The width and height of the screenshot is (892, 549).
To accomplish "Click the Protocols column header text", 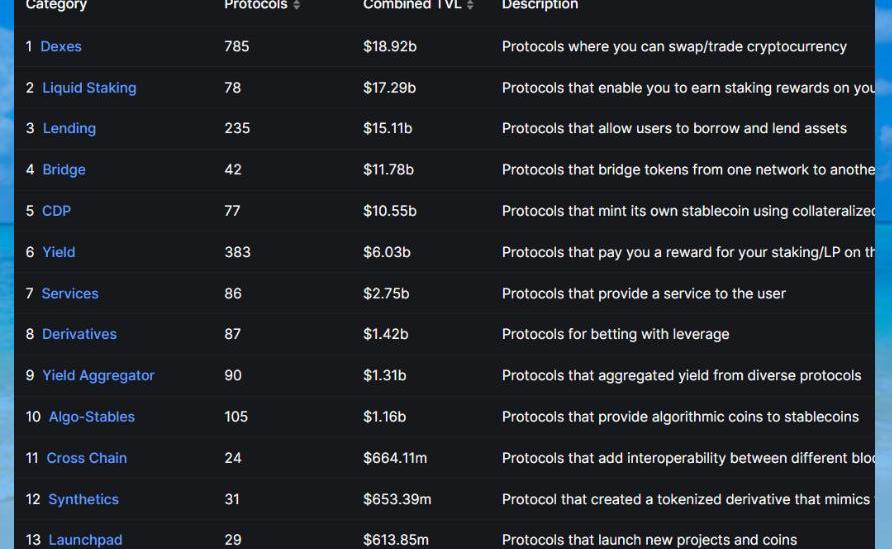I will (x=256, y=5).
